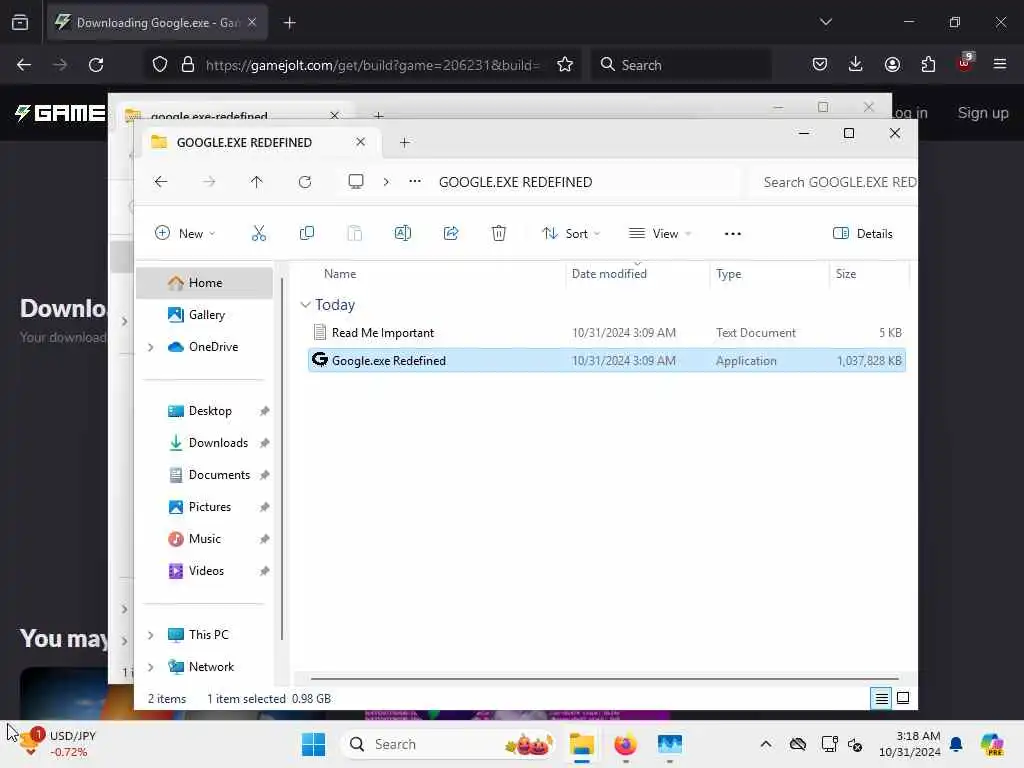Viewport: 1024px width, 768px height.
Task: Open Windows Start menu
Action: [x=313, y=744]
